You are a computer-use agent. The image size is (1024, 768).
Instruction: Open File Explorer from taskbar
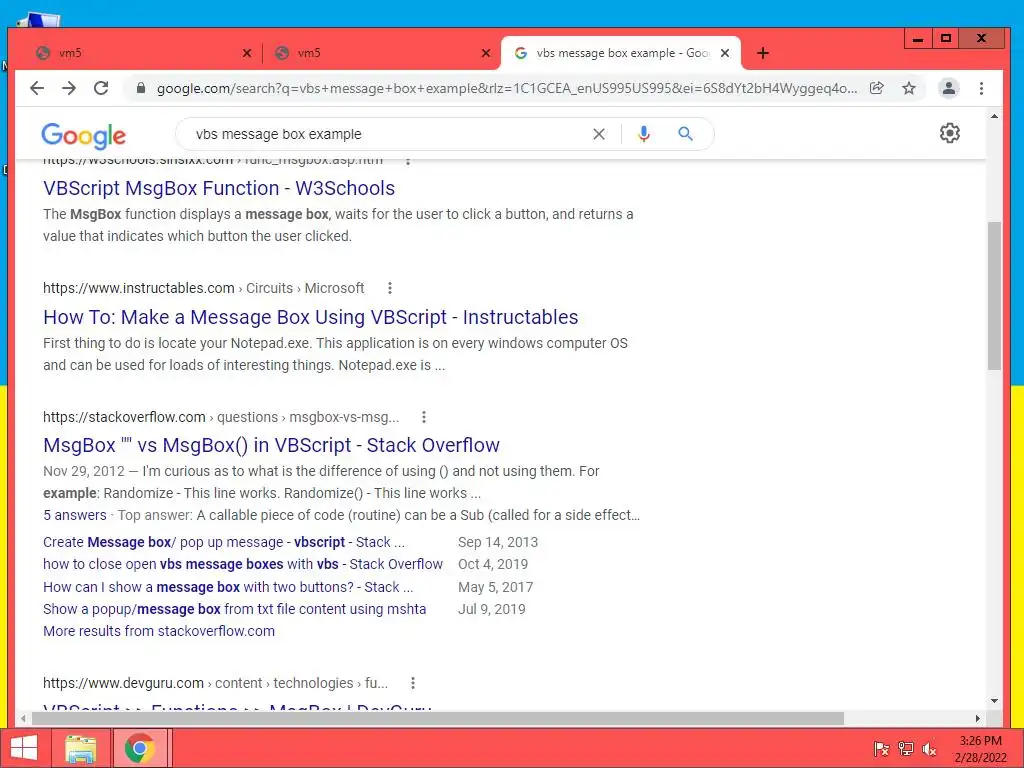(x=80, y=748)
